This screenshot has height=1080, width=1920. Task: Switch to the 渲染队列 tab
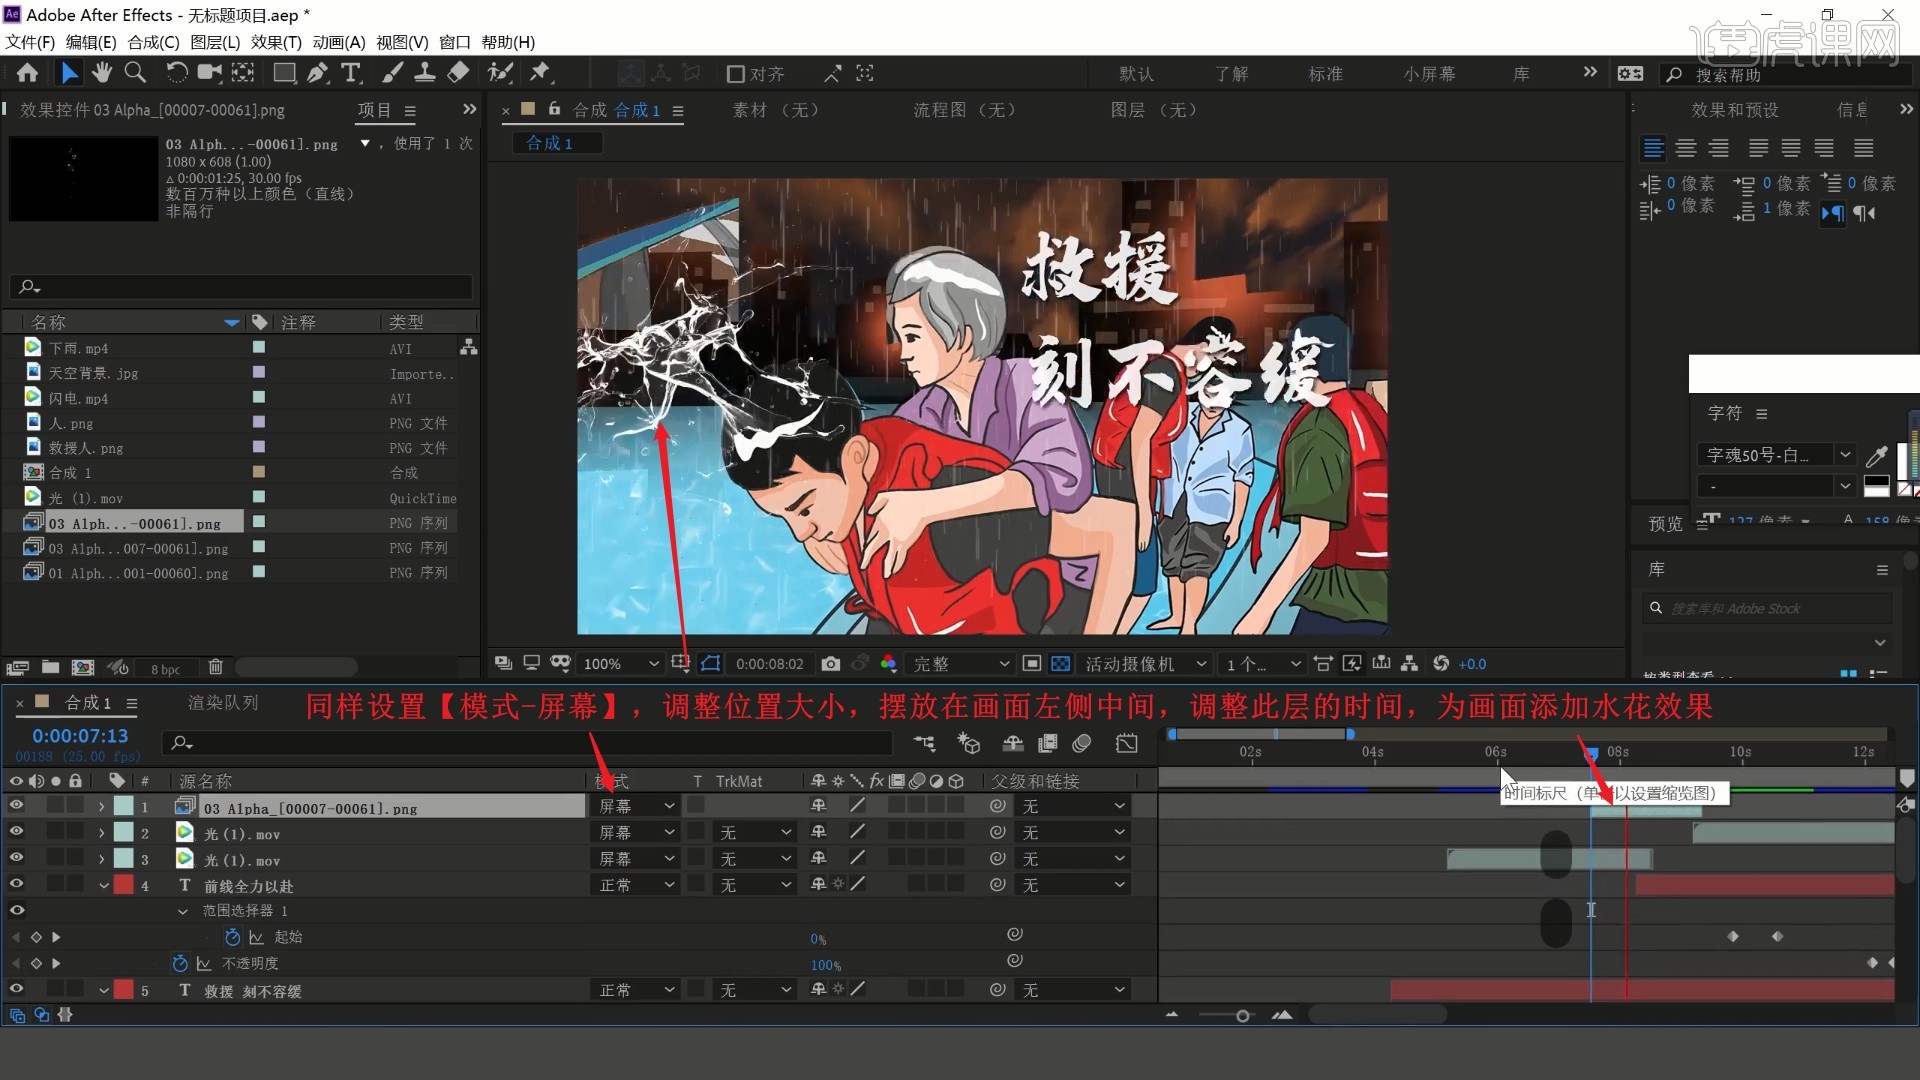point(223,703)
